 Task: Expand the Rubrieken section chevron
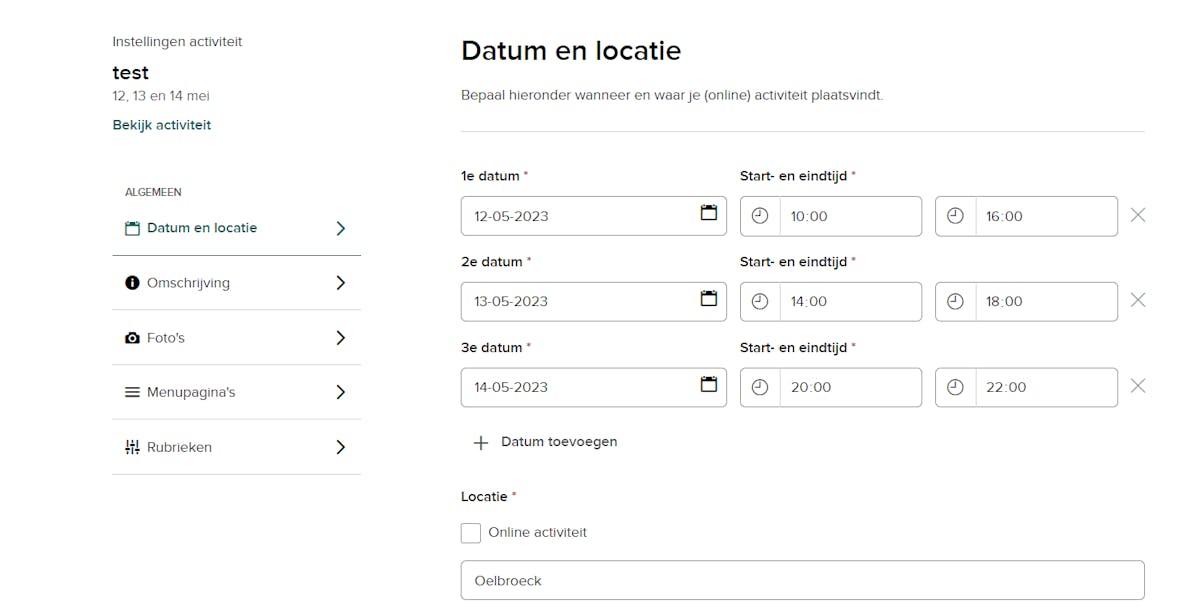340,447
